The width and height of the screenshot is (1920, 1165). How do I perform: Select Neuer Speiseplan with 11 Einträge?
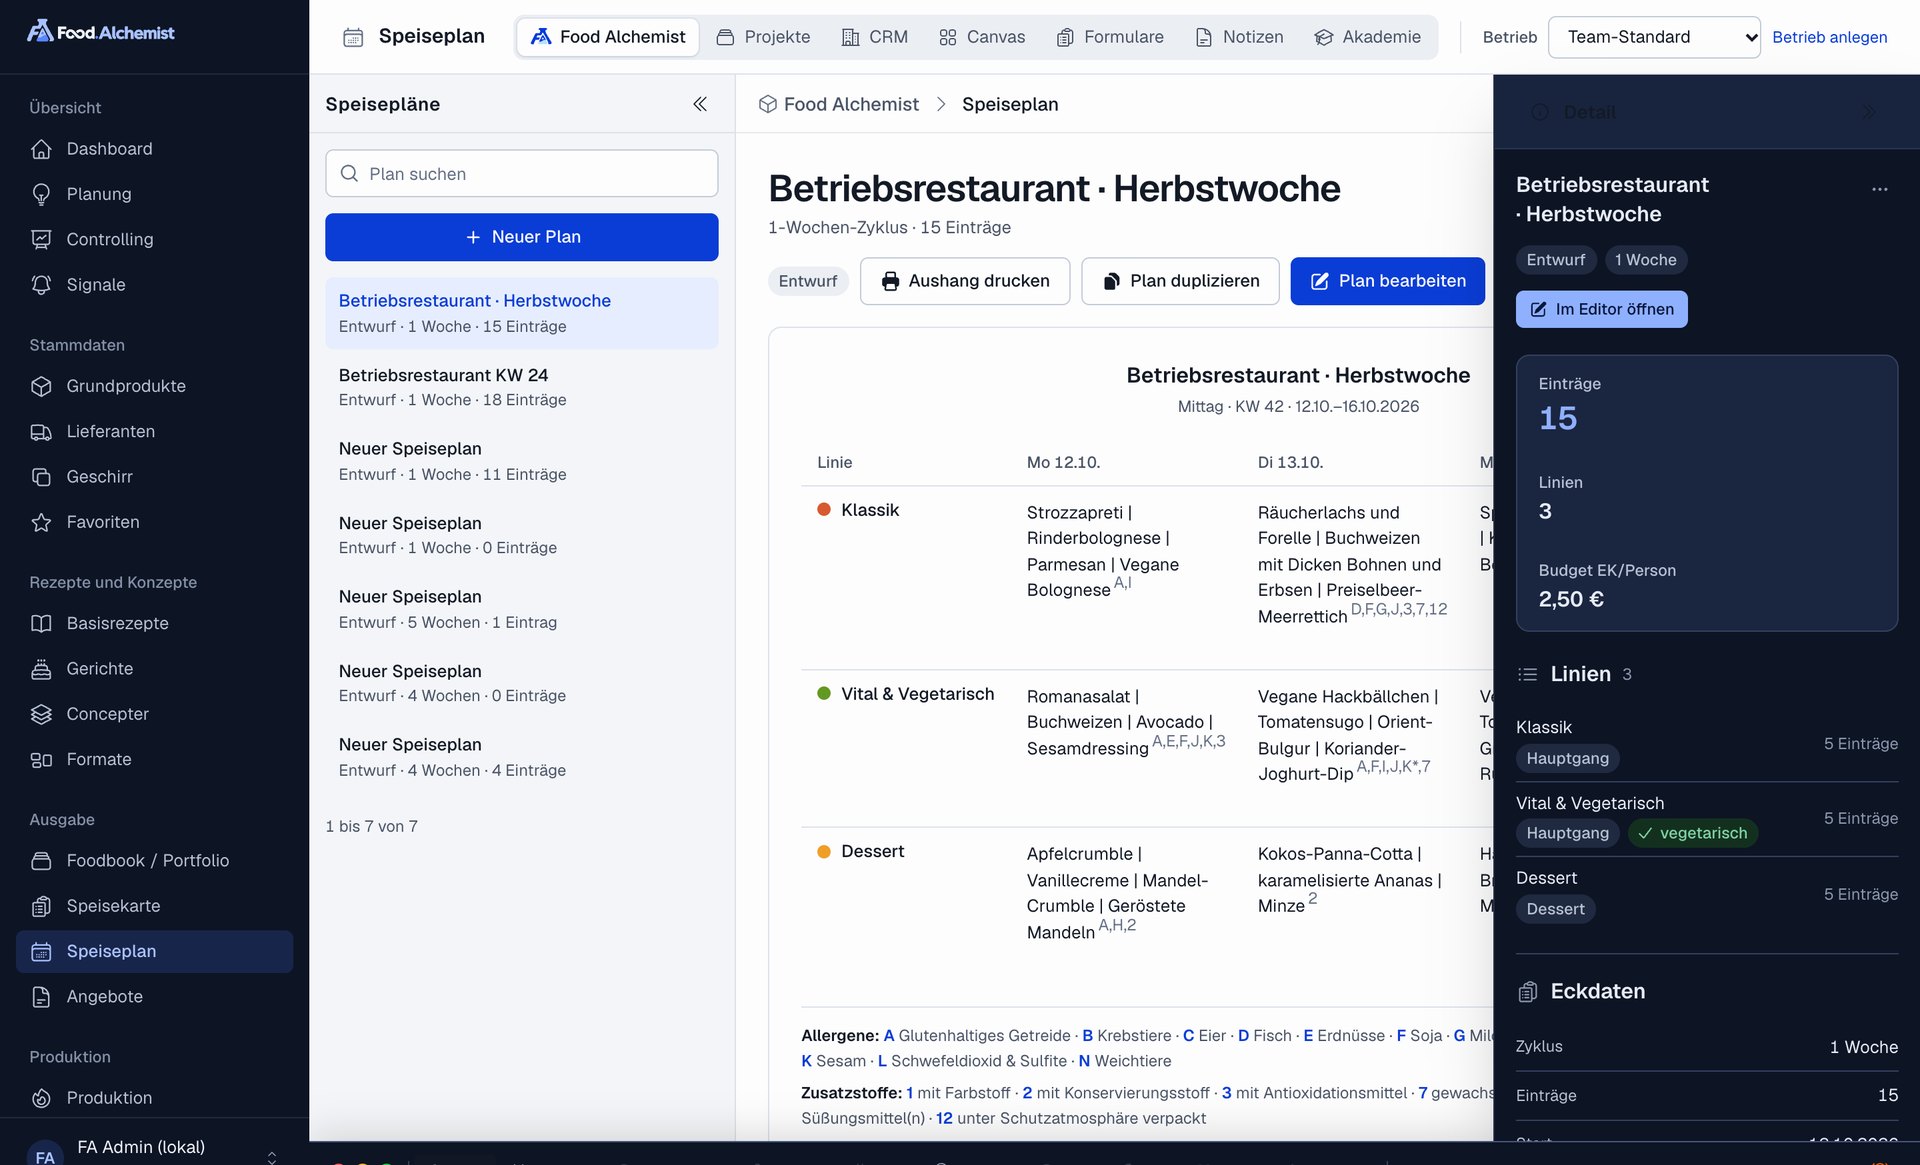coord(521,461)
